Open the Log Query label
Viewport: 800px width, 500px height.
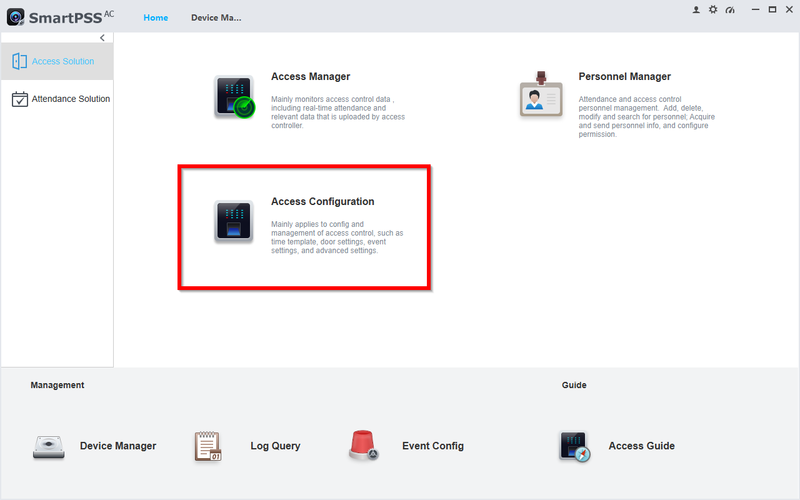pyautogui.click(x=276, y=446)
